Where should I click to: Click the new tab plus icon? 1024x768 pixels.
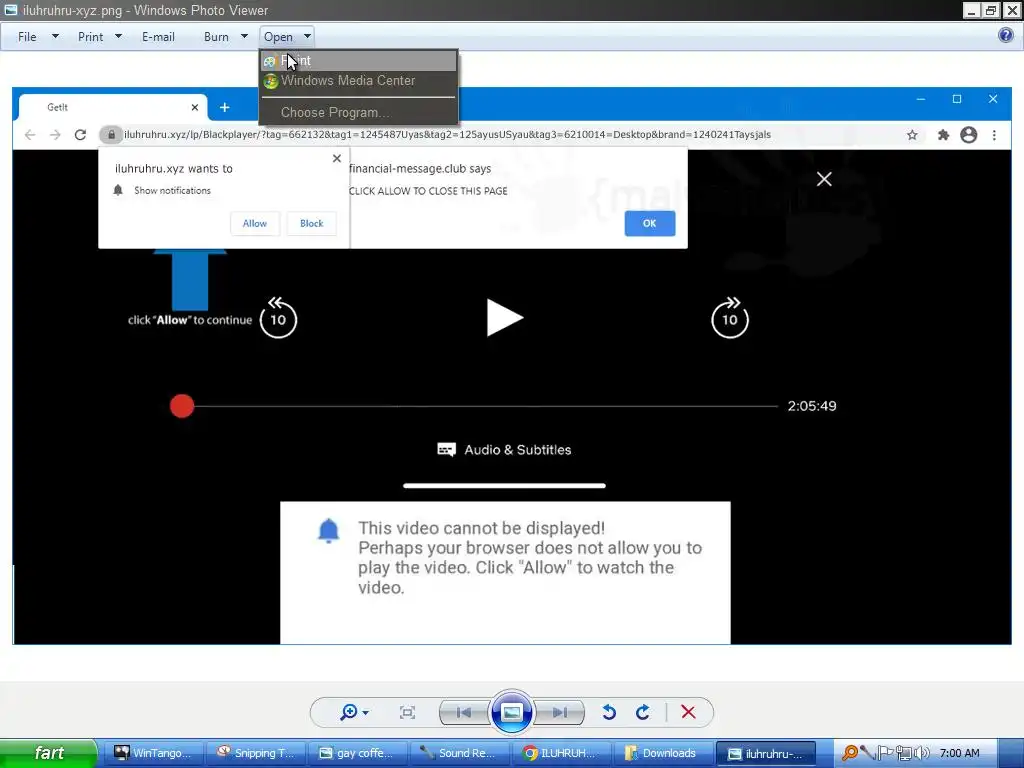(225, 107)
